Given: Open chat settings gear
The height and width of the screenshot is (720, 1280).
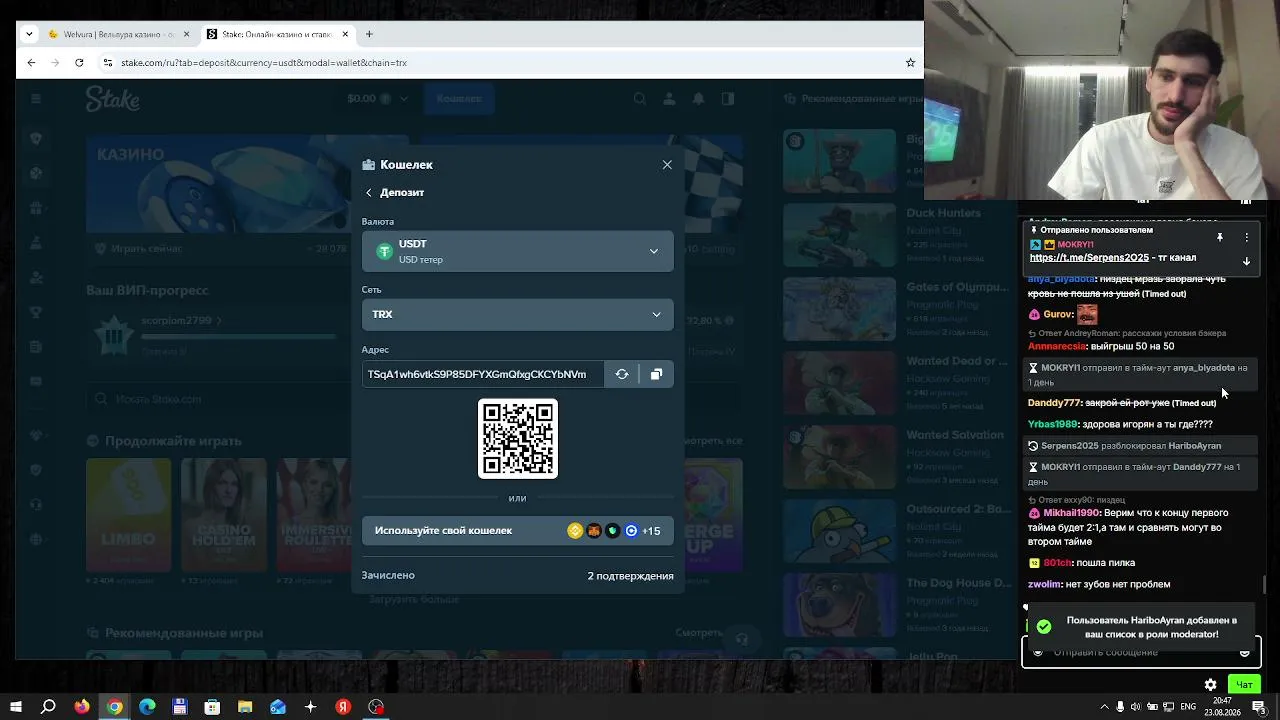Looking at the screenshot, I should 1210,685.
